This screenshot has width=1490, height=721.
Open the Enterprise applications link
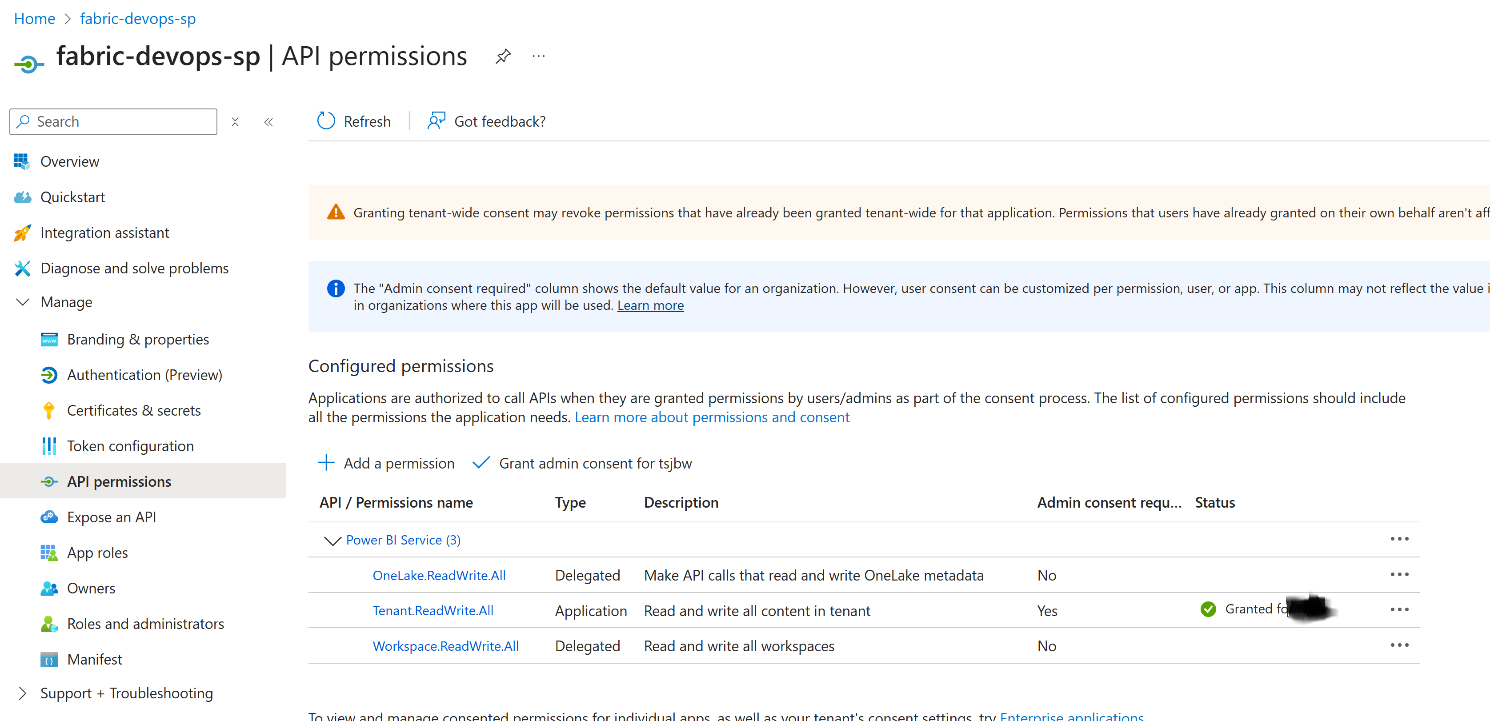(1071, 716)
